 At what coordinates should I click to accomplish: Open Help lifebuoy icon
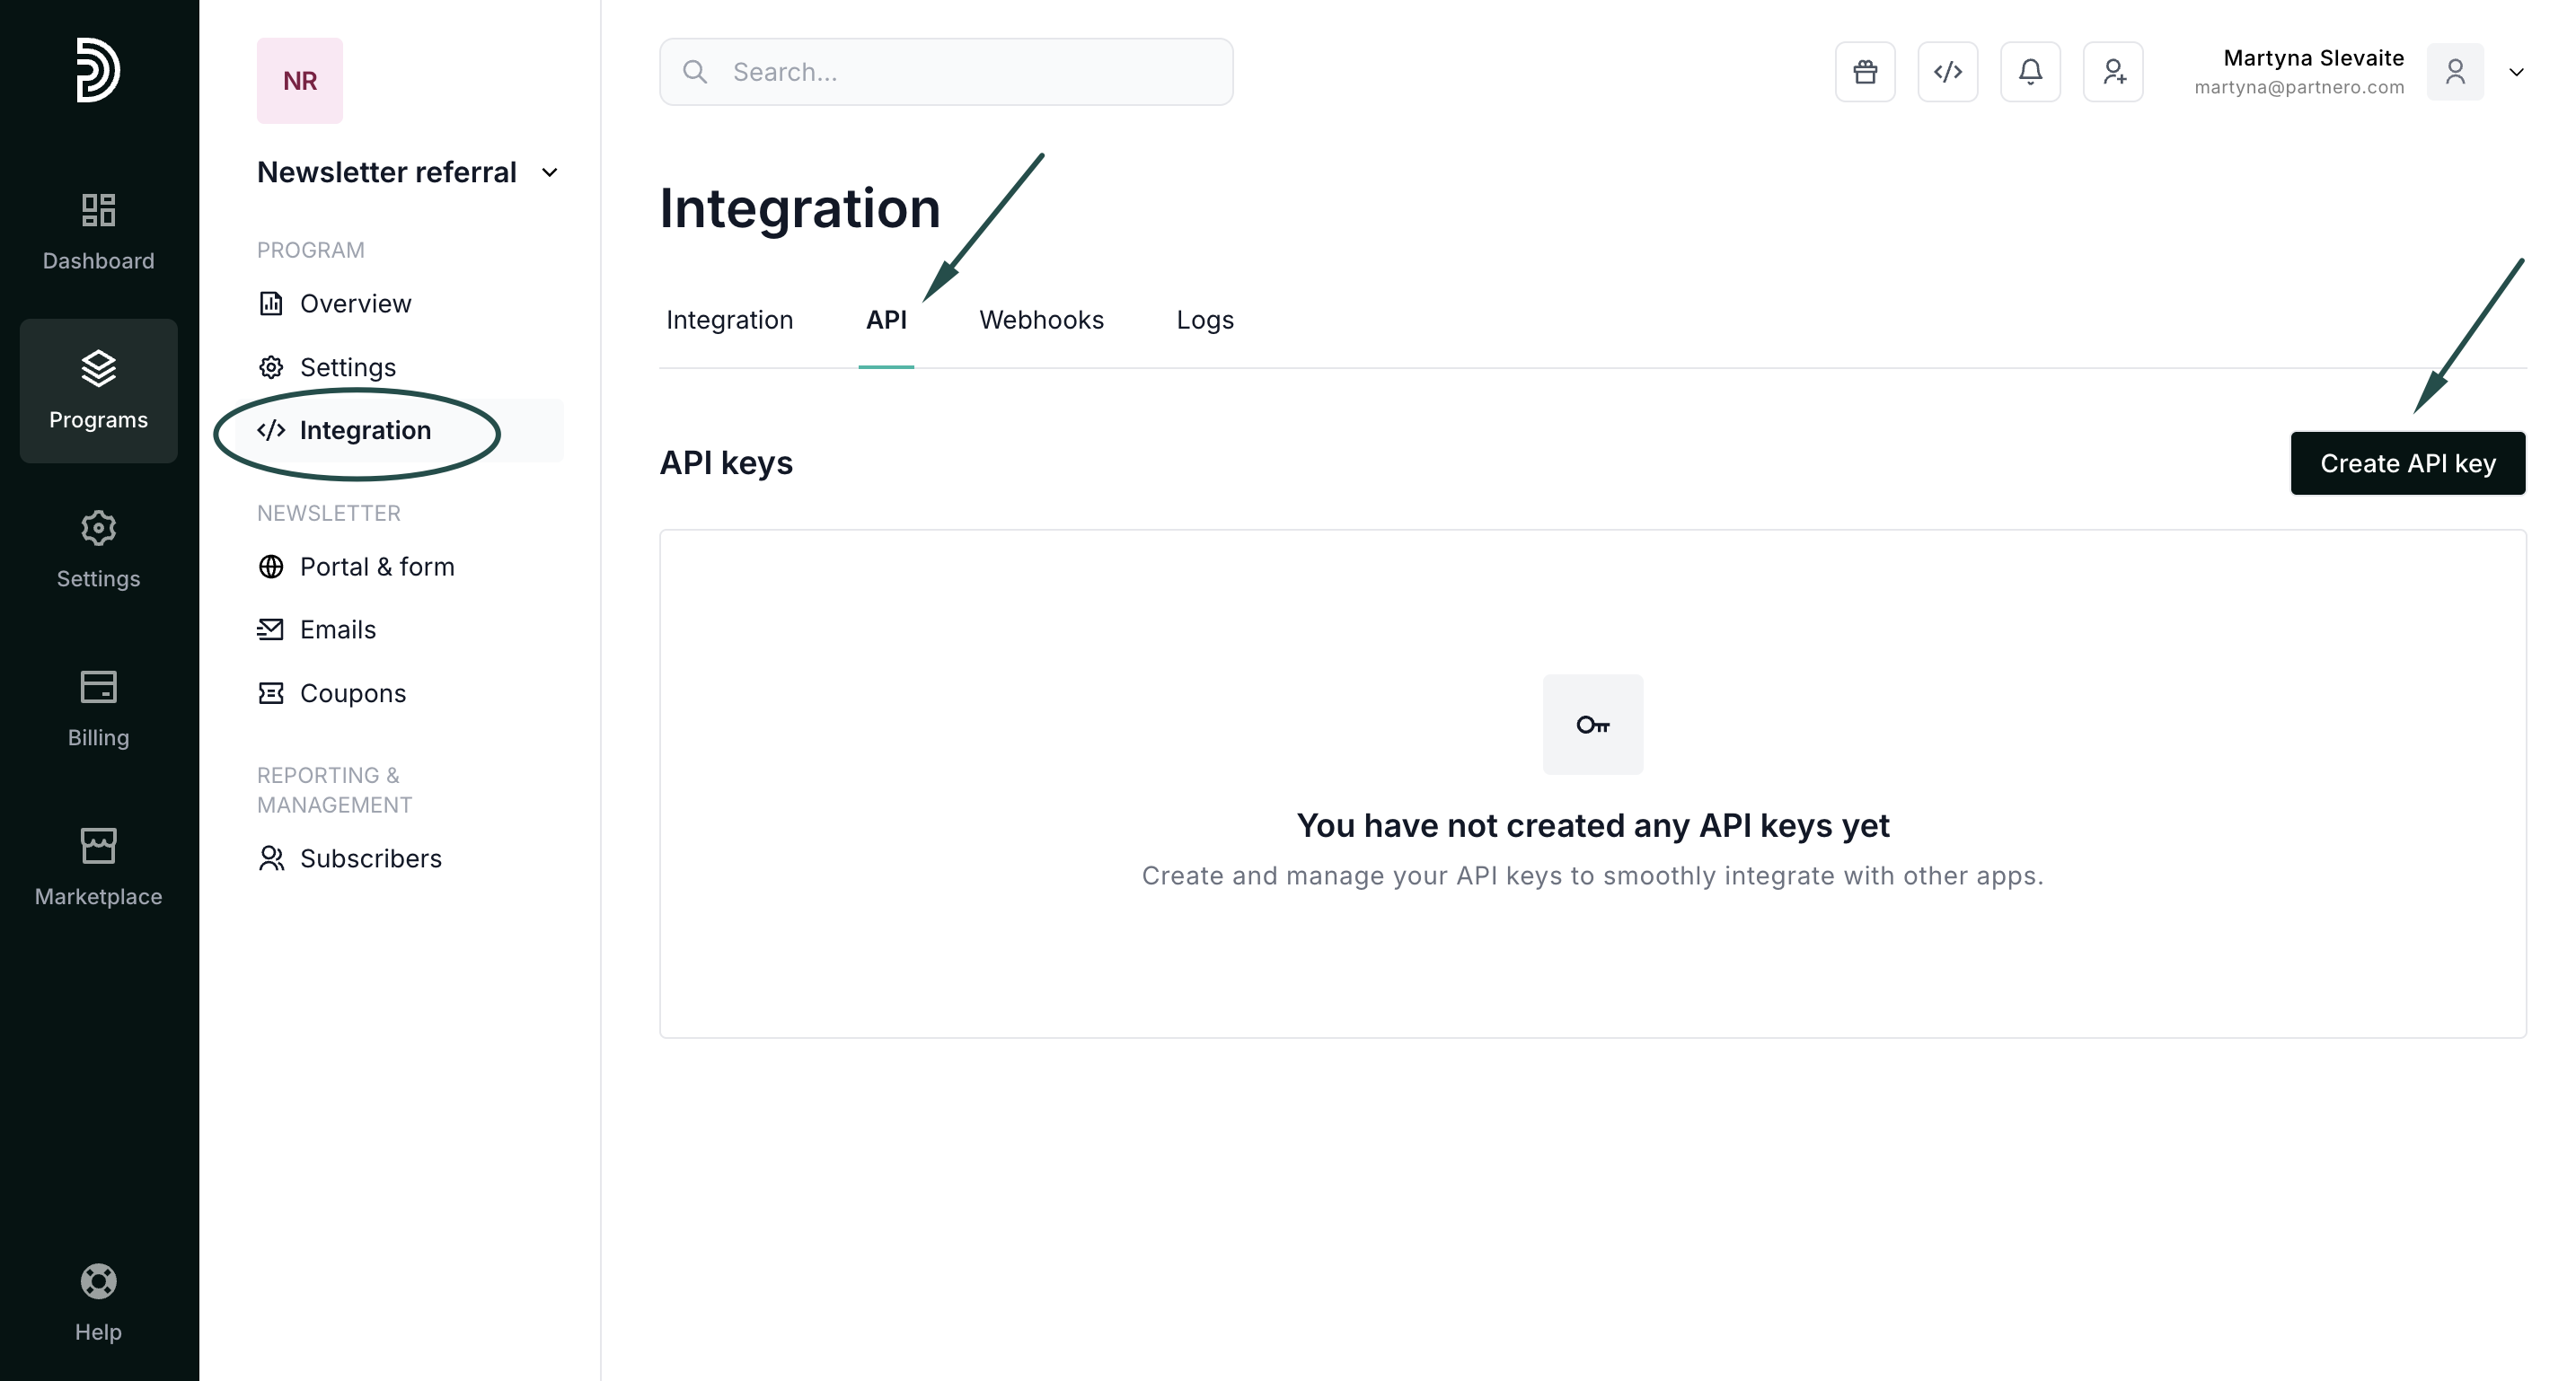[98, 1302]
